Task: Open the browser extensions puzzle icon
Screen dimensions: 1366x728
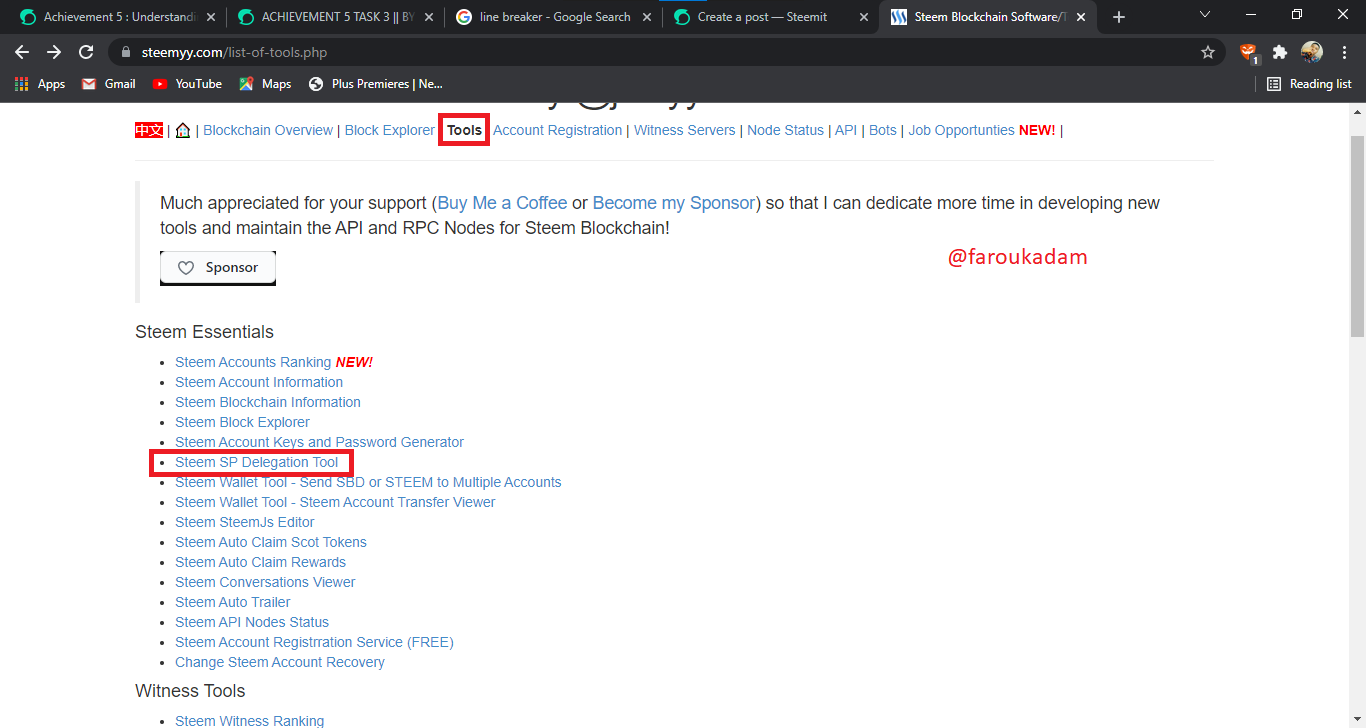Action: pos(1279,52)
